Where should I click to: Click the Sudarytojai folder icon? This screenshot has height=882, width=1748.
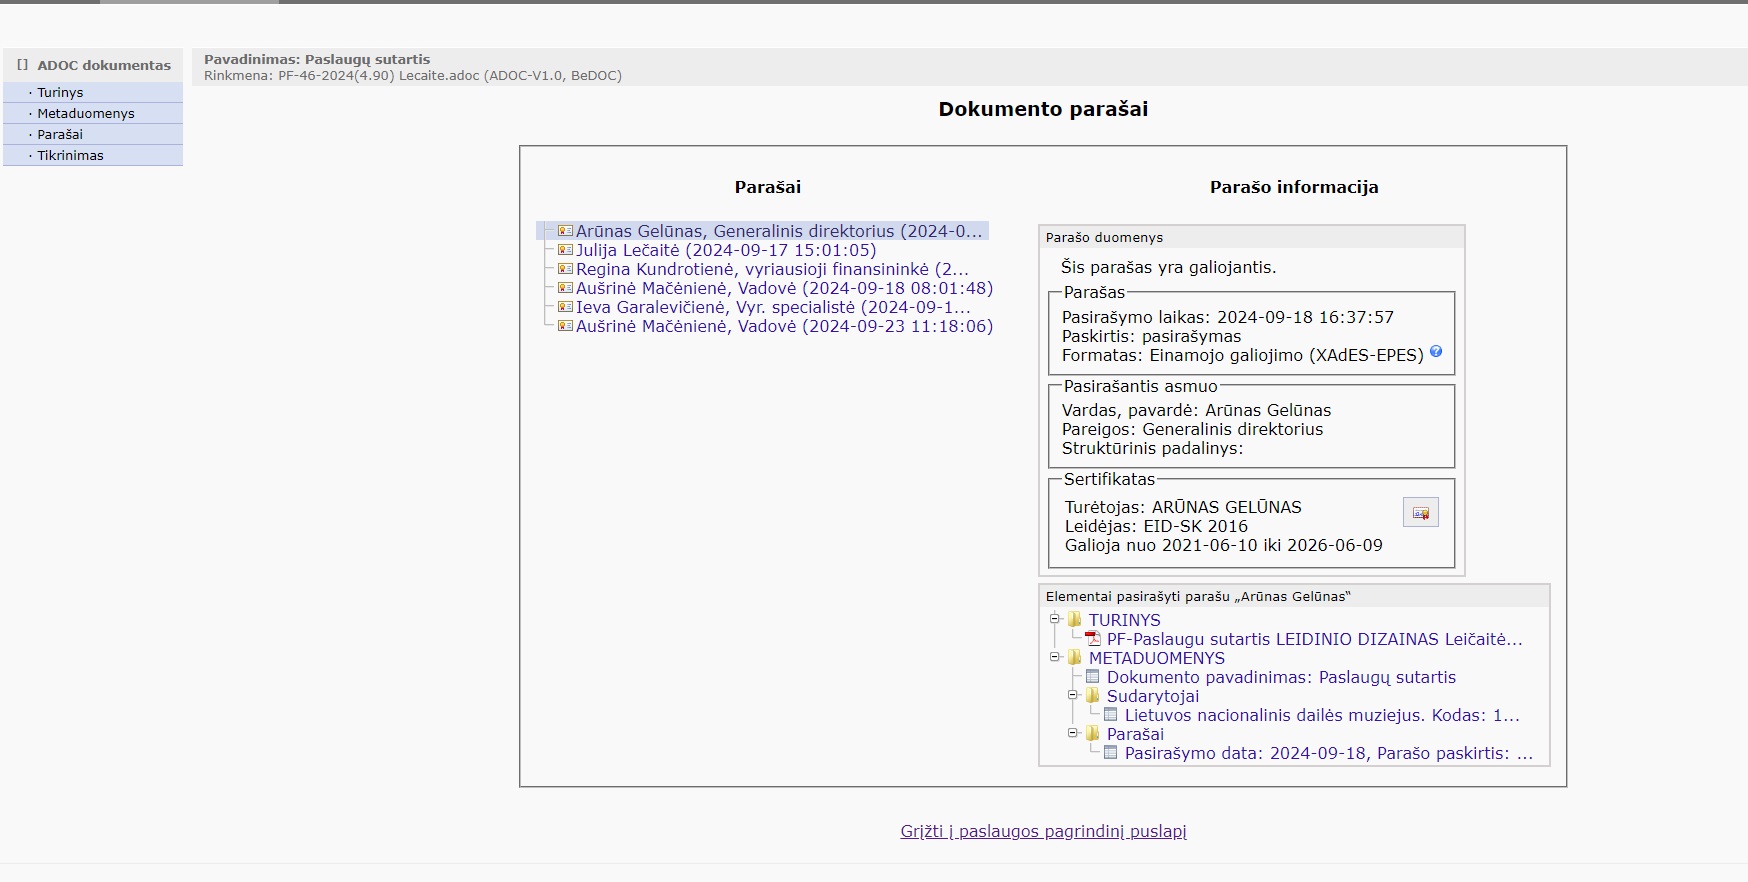(x=1093, y=696)
